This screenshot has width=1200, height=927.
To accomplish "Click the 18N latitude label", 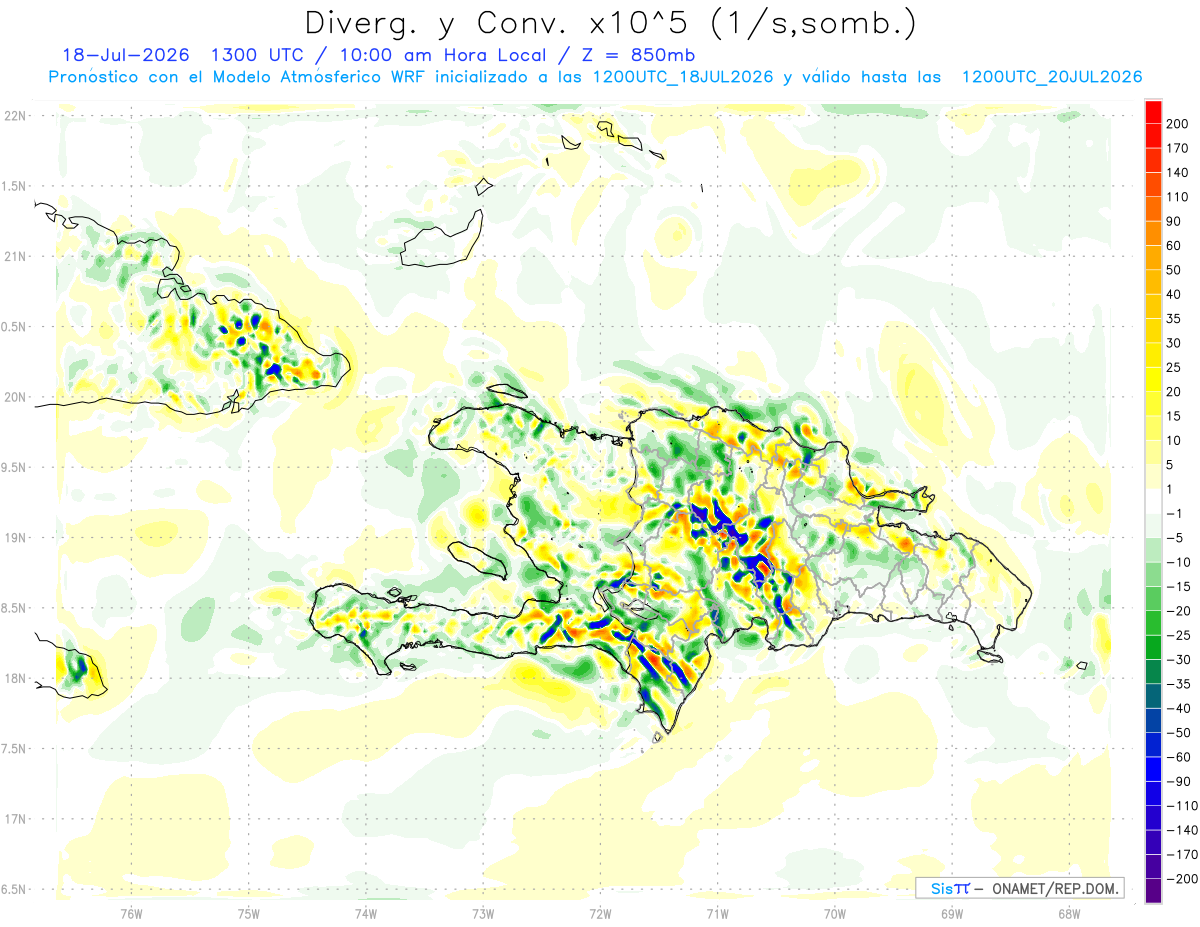I will click(14, 678).
